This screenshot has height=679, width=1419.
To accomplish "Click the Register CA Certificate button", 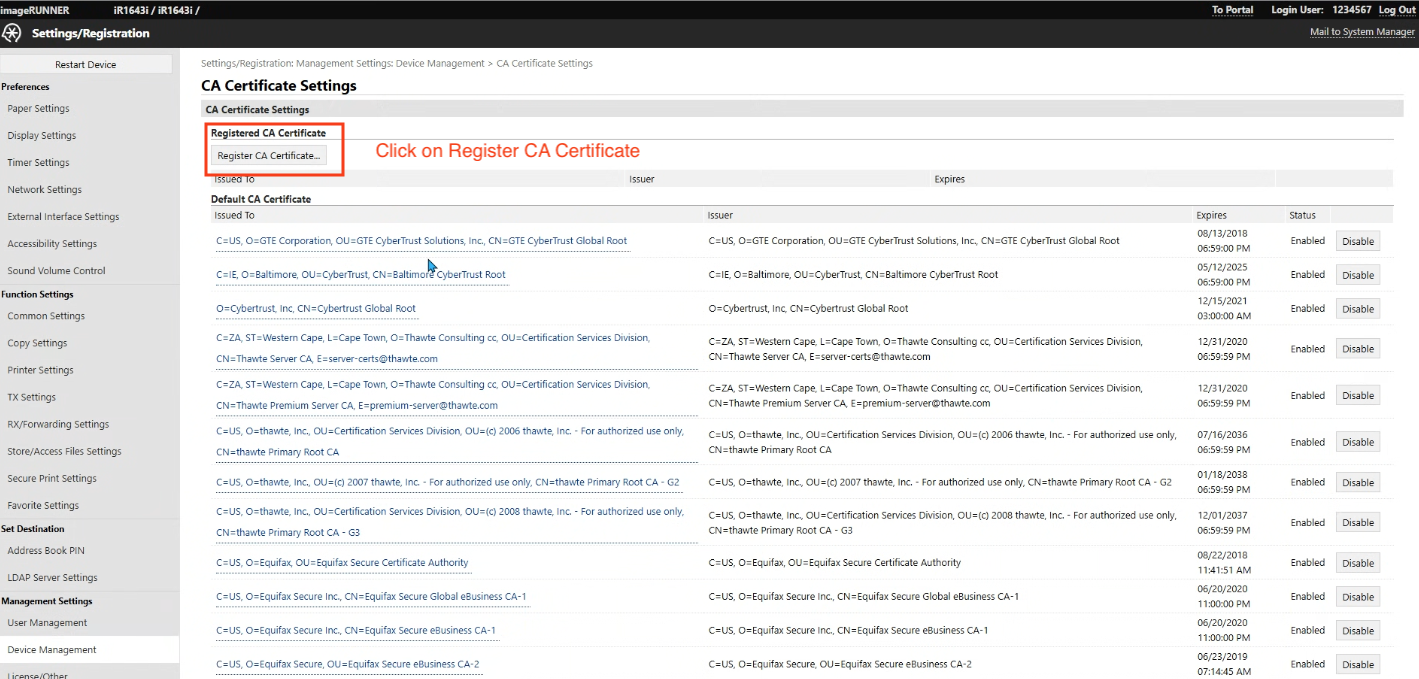I will click(x=268, y=156).
